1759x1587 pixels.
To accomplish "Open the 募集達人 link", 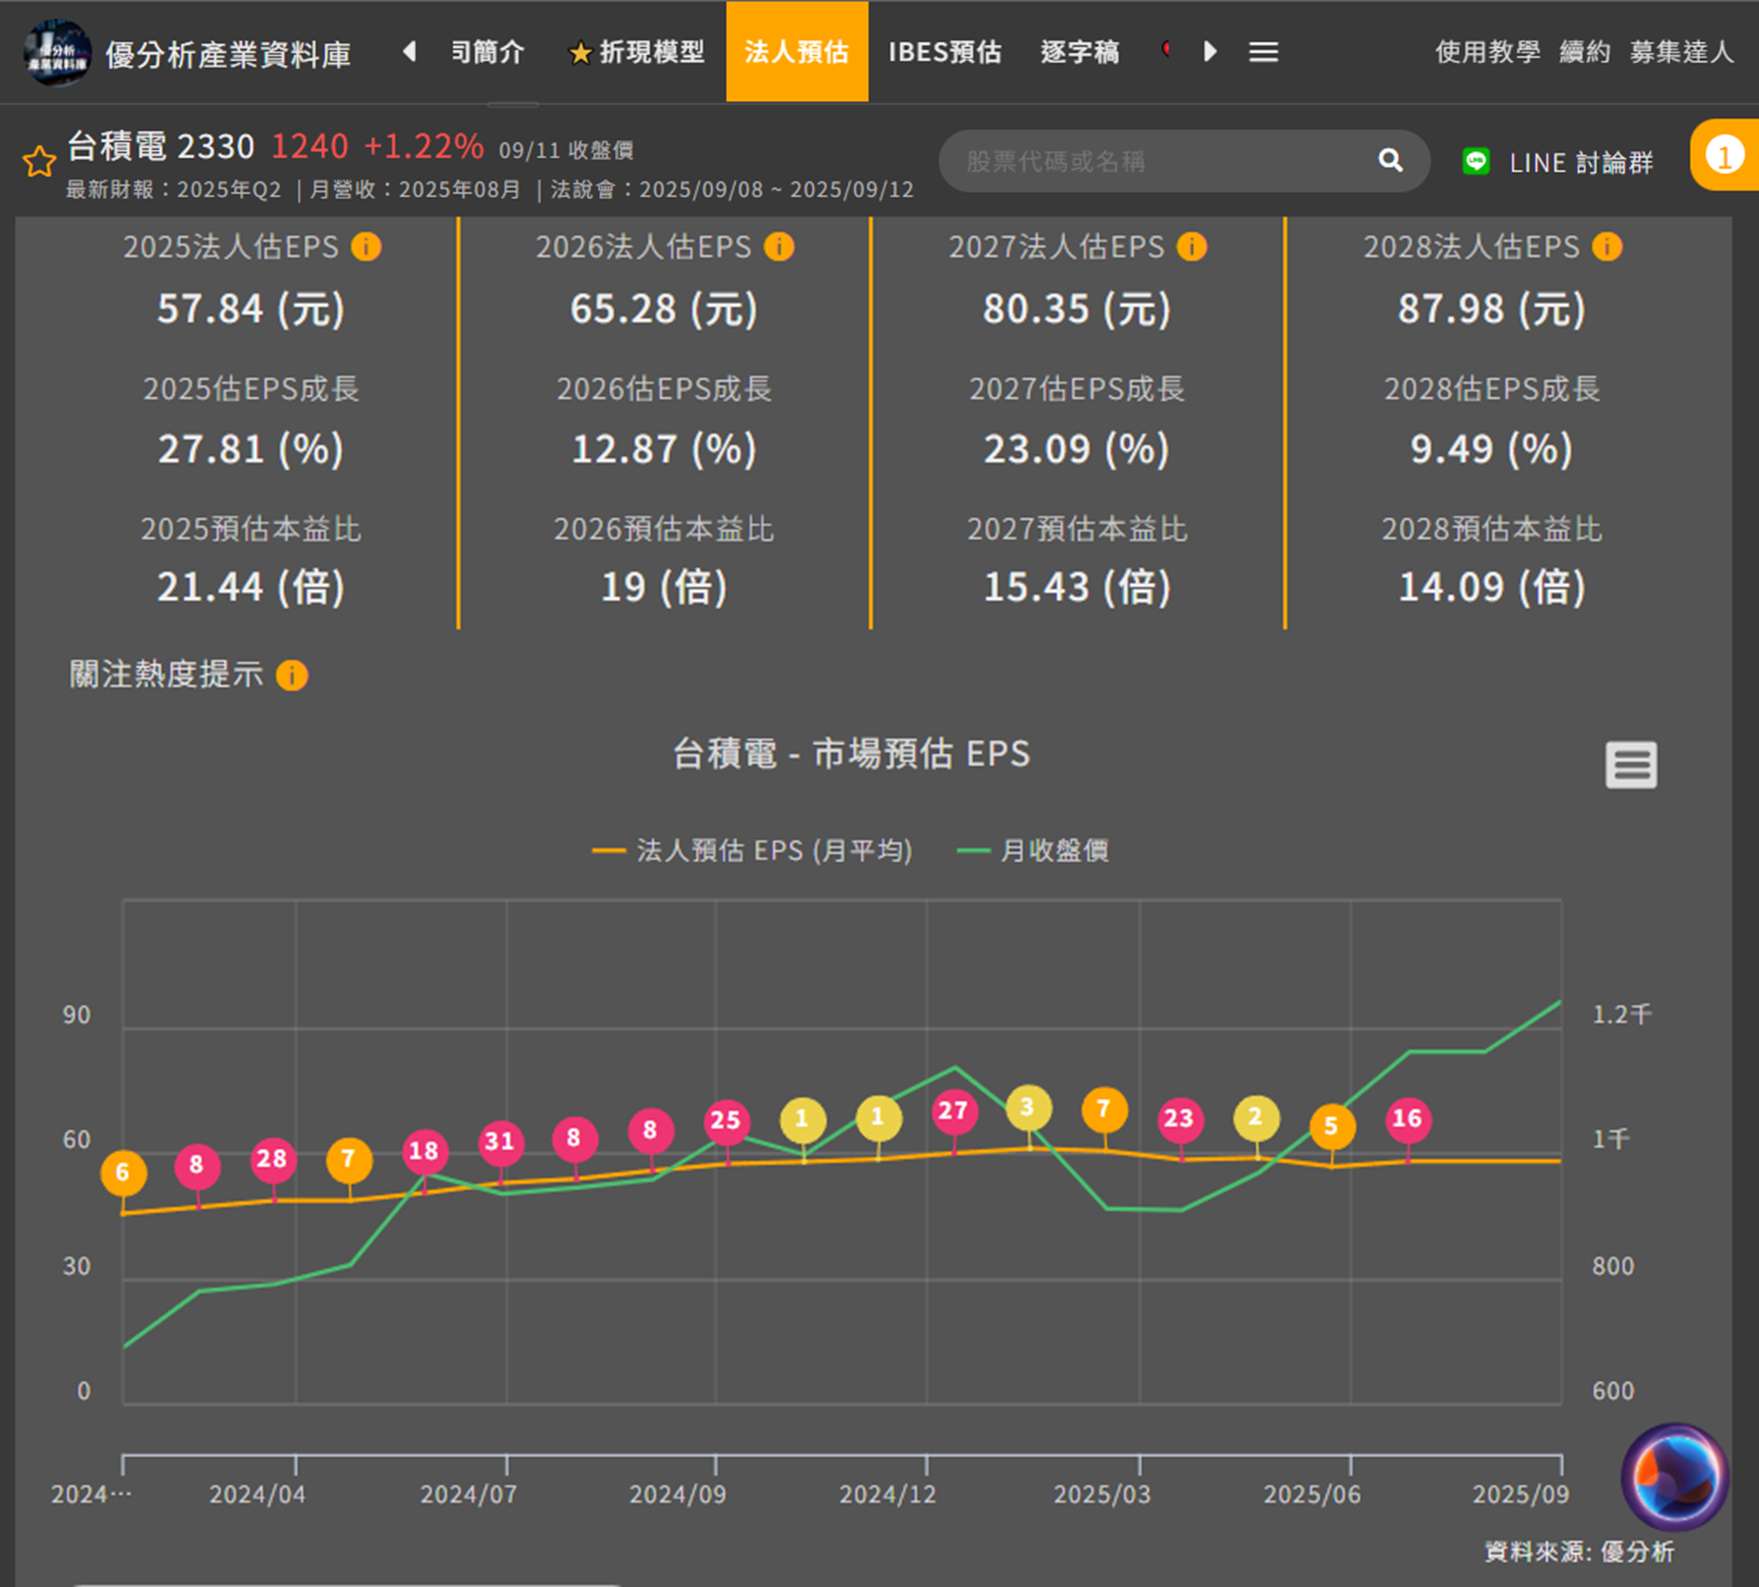I will (x=1681, y=52).
